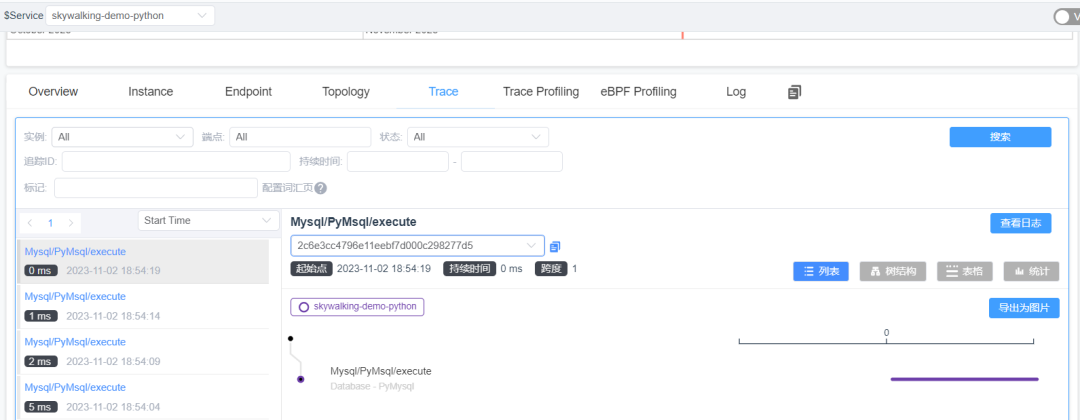This screenshot has height=420, width=1080.
Task: Open the Endpoint tab
Action: coord(248,92)
